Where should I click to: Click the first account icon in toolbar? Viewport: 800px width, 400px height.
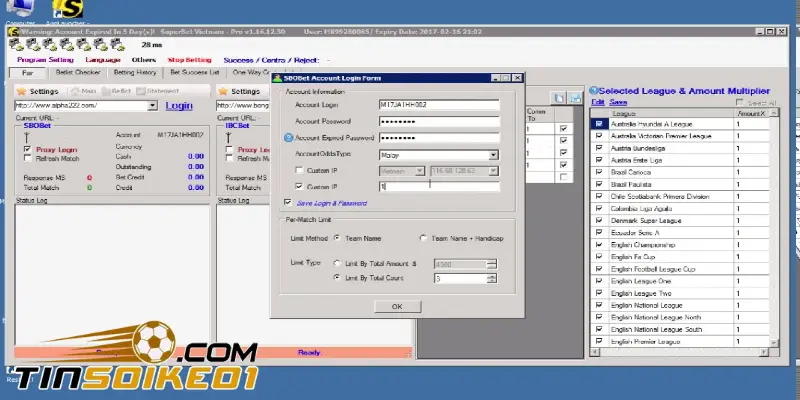coord(14,44)
